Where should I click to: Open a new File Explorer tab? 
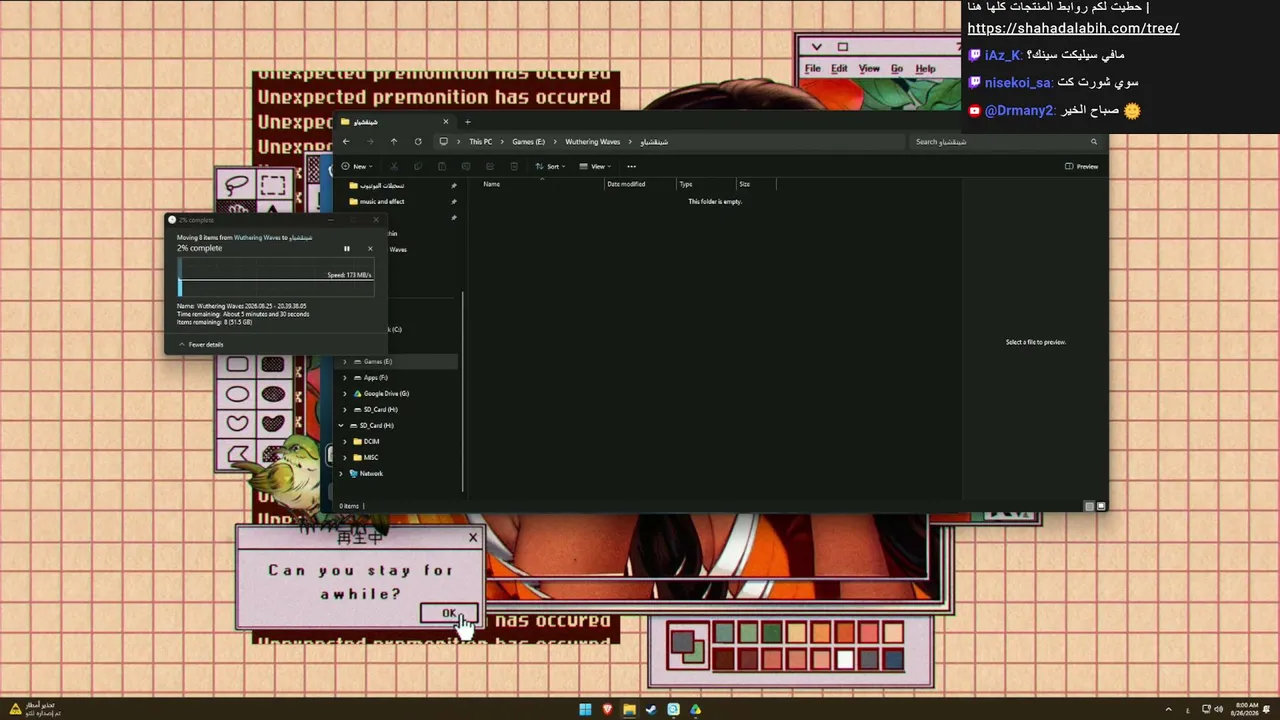coord(467,122)
